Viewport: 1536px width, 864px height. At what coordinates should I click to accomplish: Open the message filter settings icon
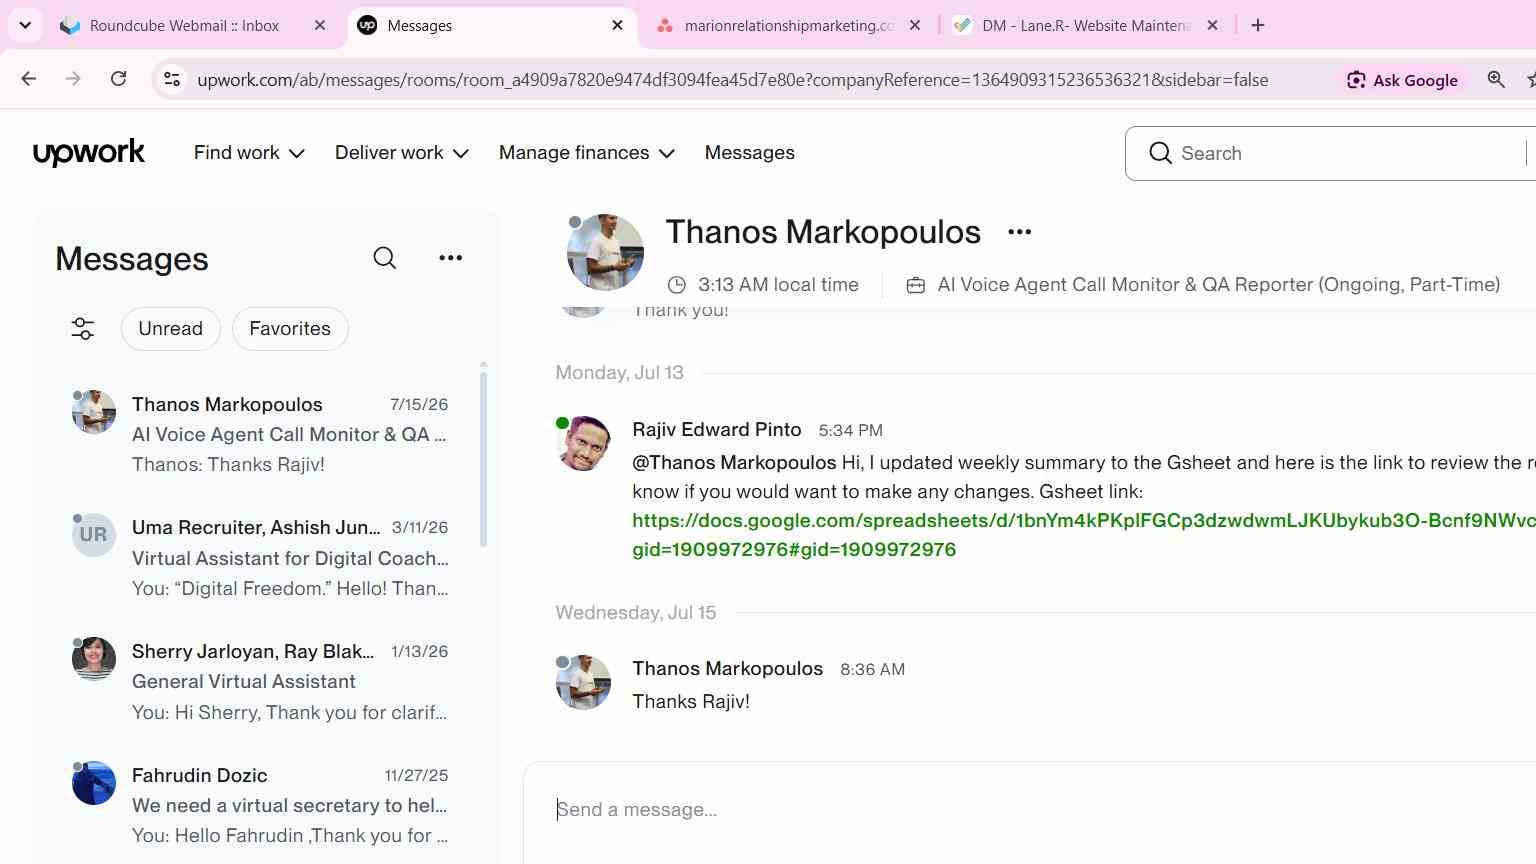(83, 329)
